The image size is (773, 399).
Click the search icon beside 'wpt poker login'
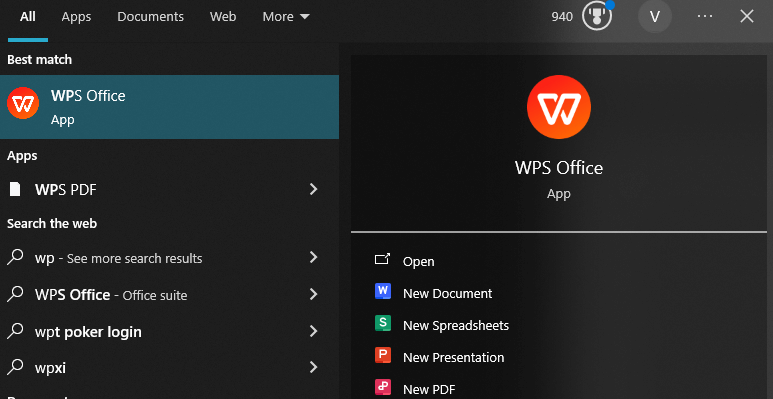click(15, 330)
